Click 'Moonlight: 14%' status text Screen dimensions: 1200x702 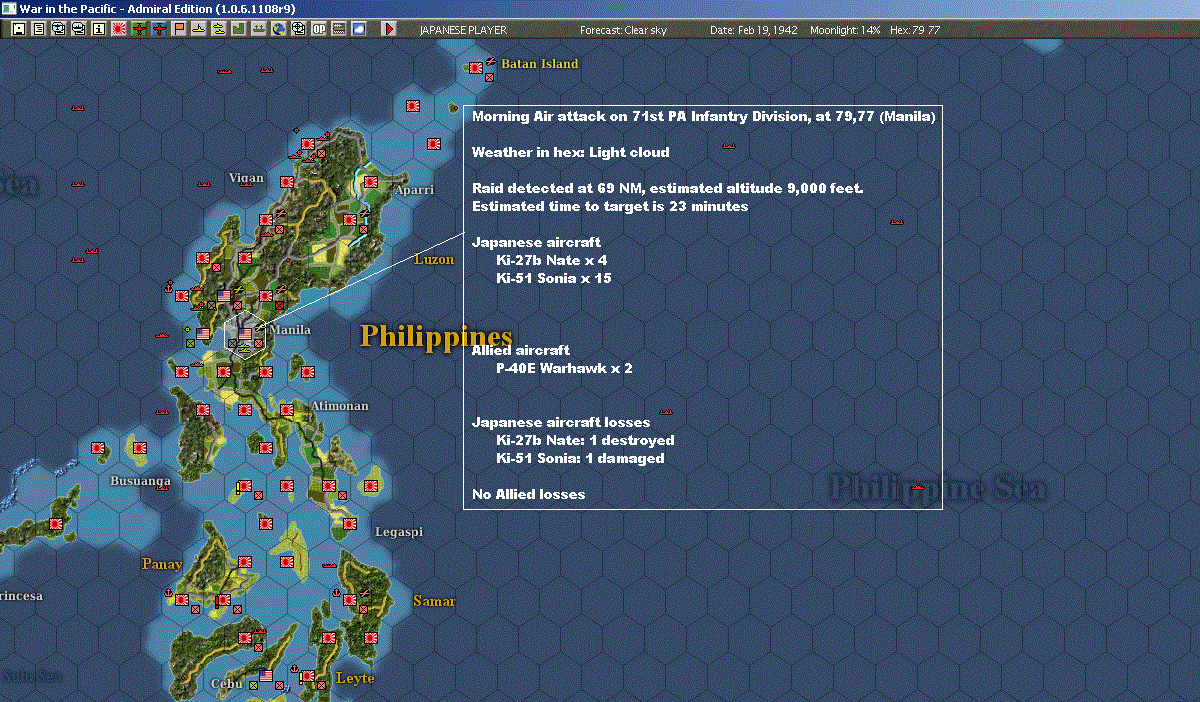pos(845,30)
